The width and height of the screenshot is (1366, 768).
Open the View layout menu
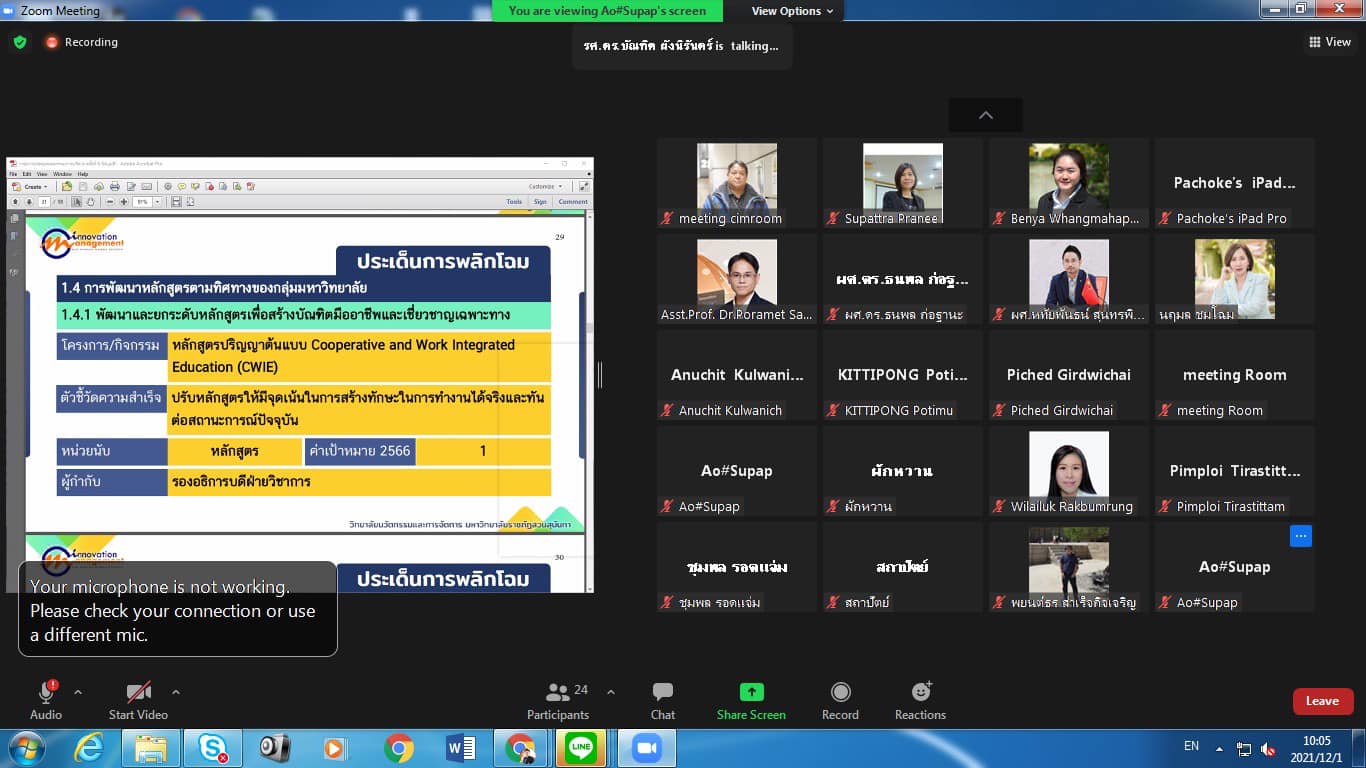point(1330,42)
